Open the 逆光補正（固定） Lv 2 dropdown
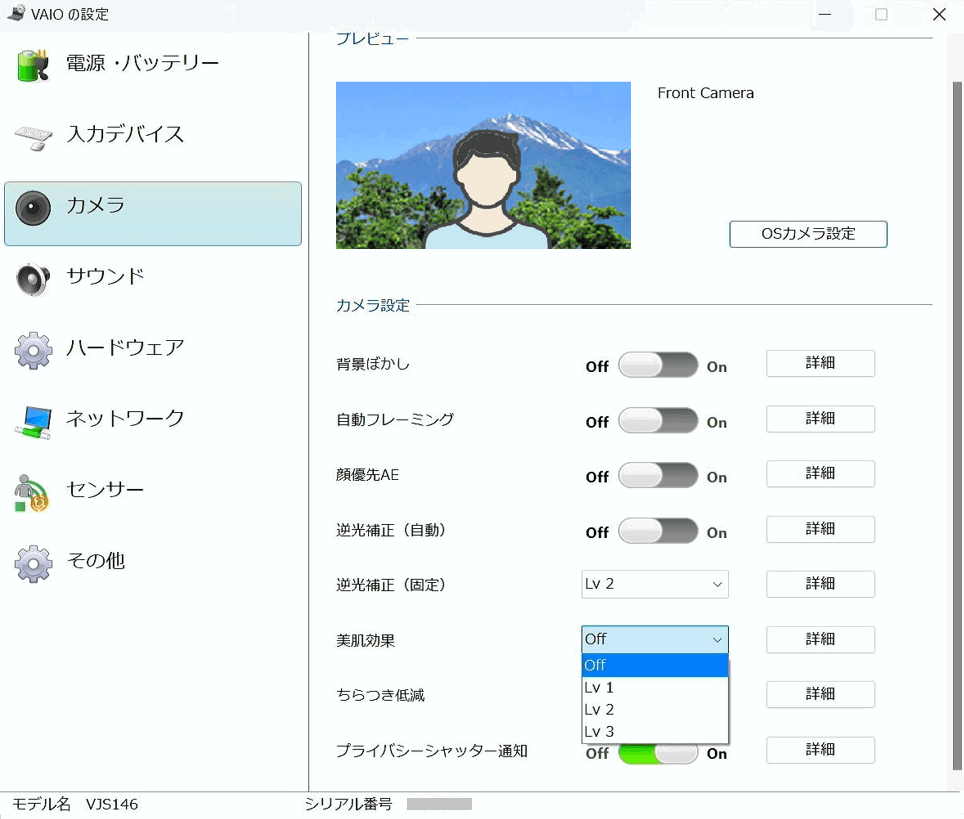The height and width of the screenshot is (819, 964). coord(655,584)
